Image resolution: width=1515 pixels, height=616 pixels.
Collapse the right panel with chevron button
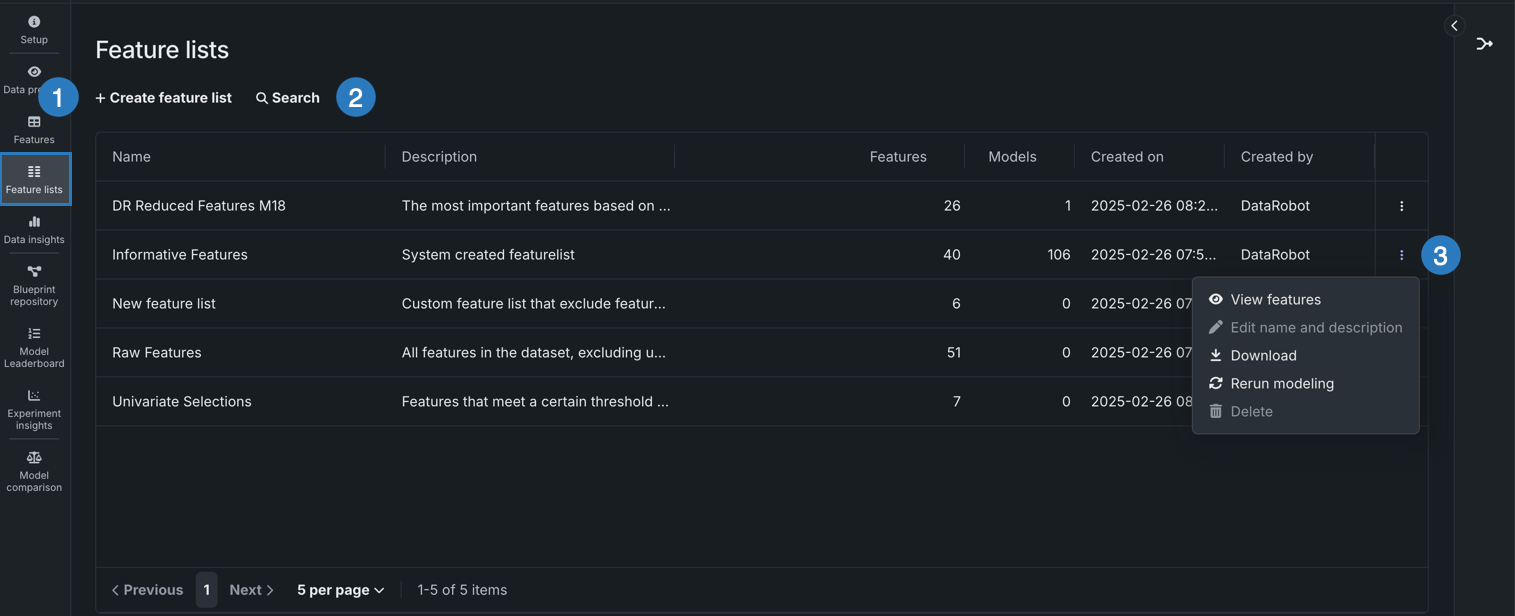[x=1454, y=26]
